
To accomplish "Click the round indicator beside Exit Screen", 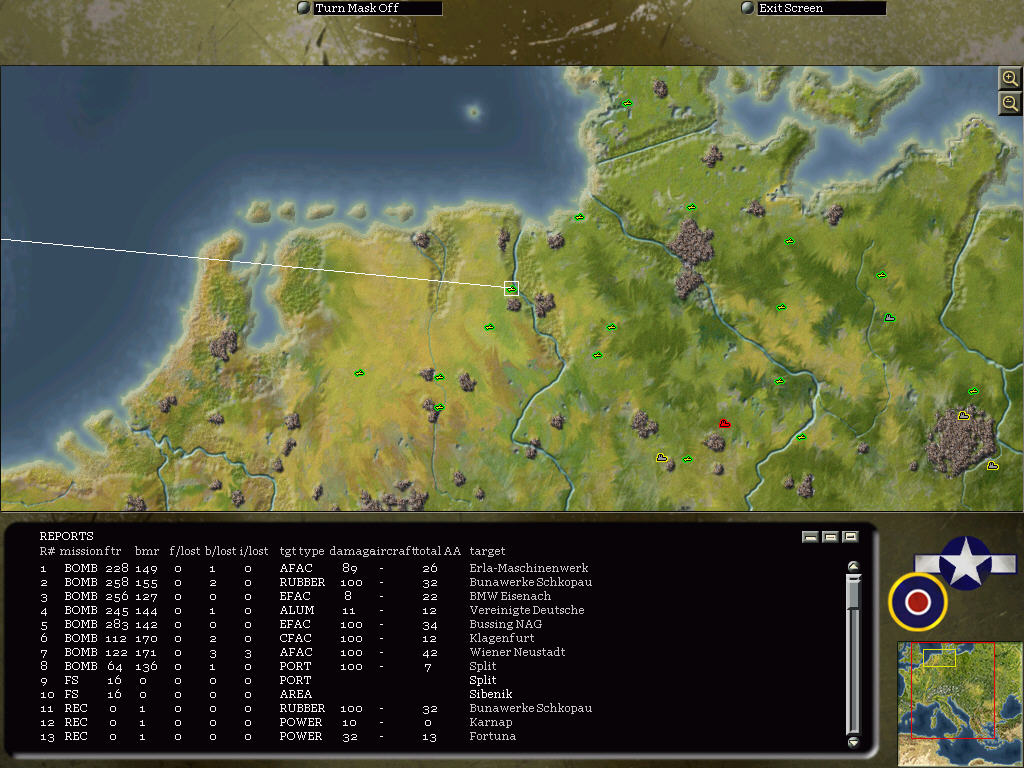I will [746, 8].
